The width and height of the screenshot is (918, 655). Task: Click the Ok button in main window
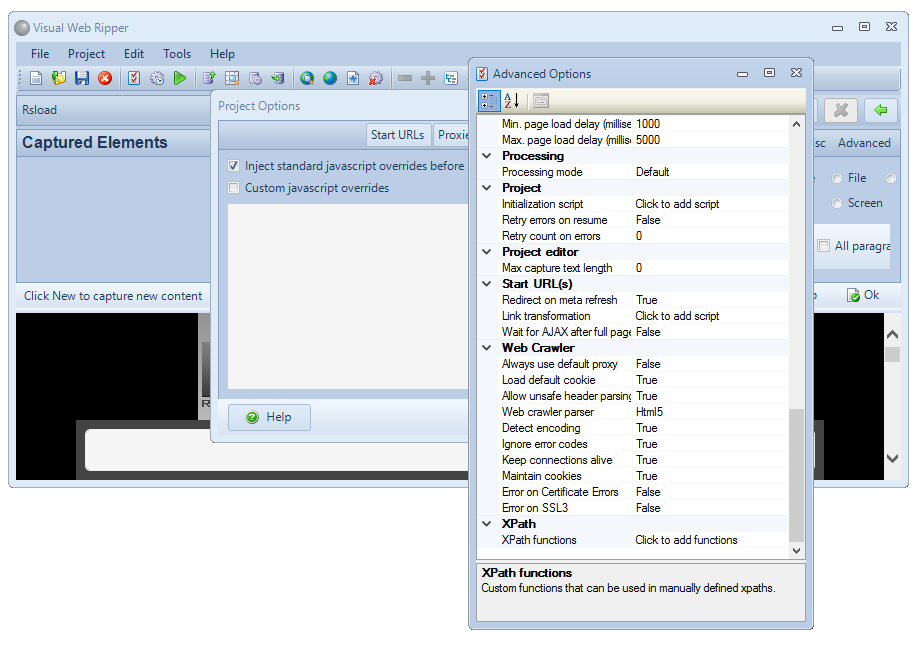pos(863,295)
